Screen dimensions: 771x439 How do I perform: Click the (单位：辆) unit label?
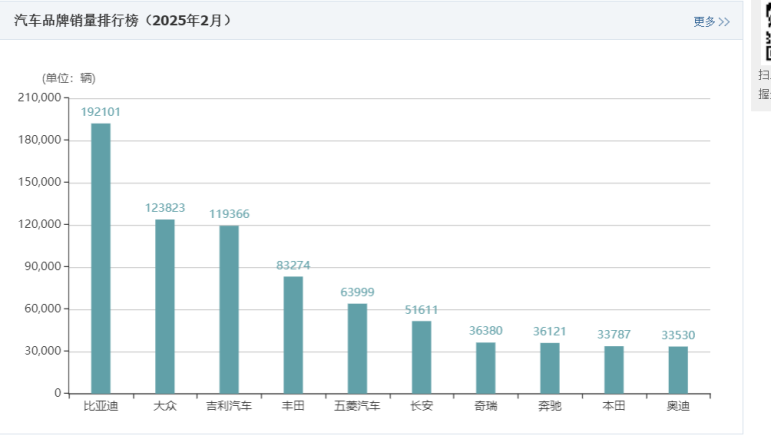pos(69,78)
